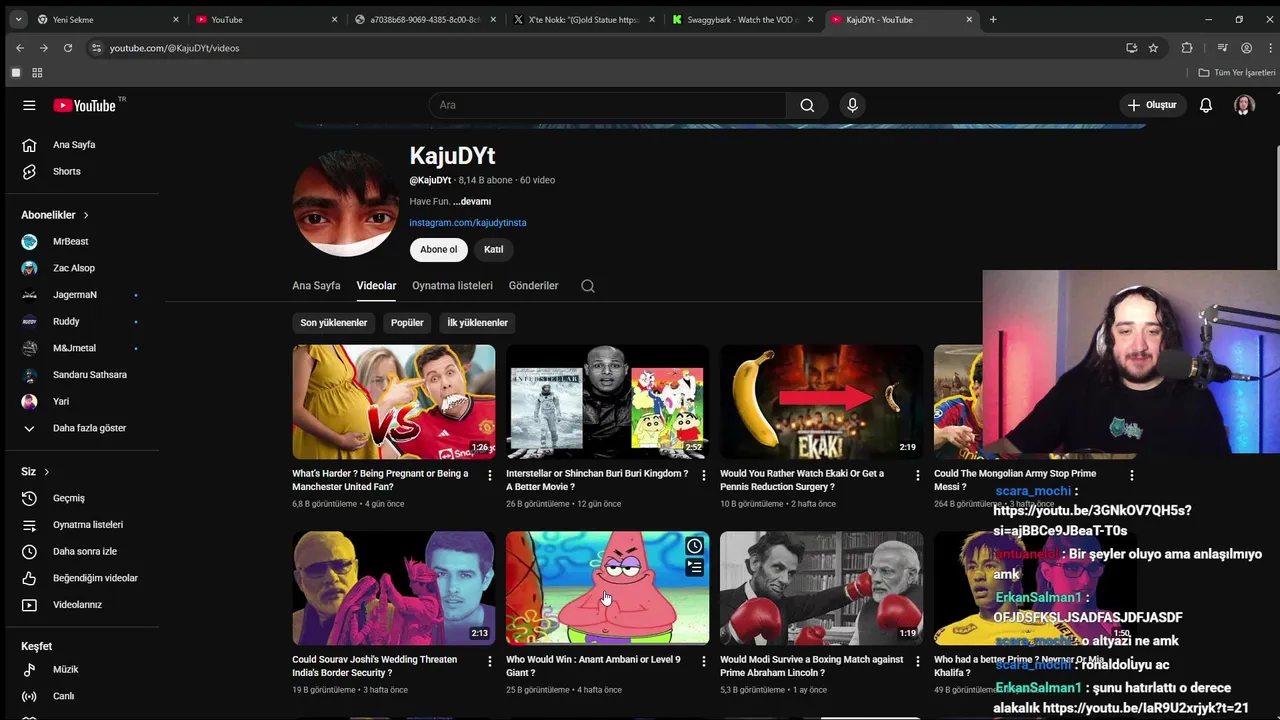
Task: Open browser extensions puzzle icon
Action: pyautogui.click(x=1187, y=48)
